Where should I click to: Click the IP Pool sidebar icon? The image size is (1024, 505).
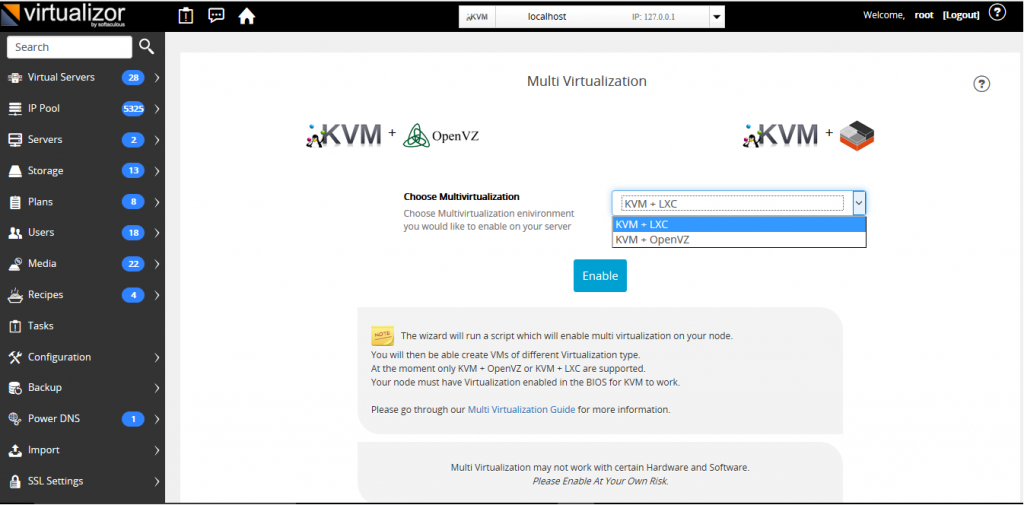pos(15,108)
